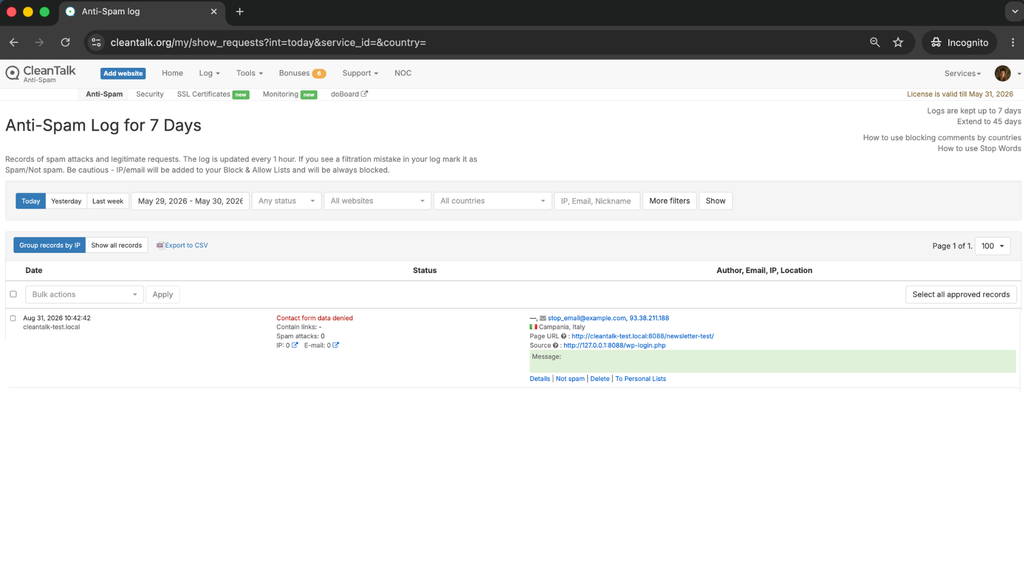Switch to the Security tab
Viewport: 1024px width, 576px height.
150,94
